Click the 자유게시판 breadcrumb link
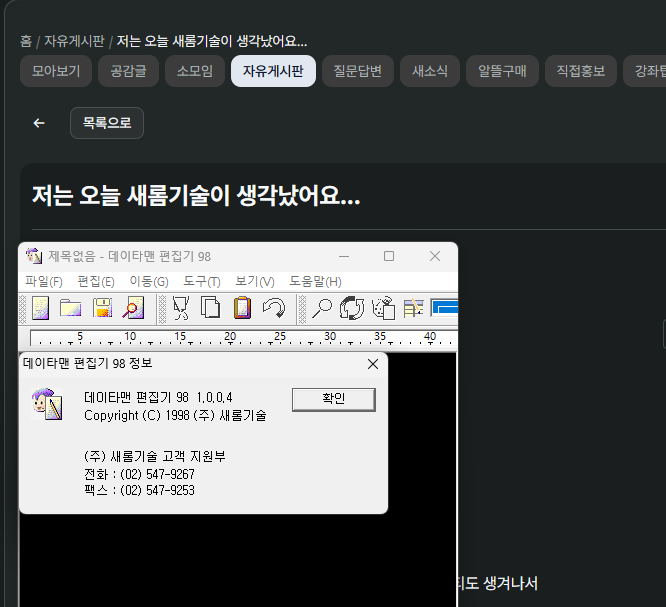The width and height of the screenshot is (666, 607). 74,41
